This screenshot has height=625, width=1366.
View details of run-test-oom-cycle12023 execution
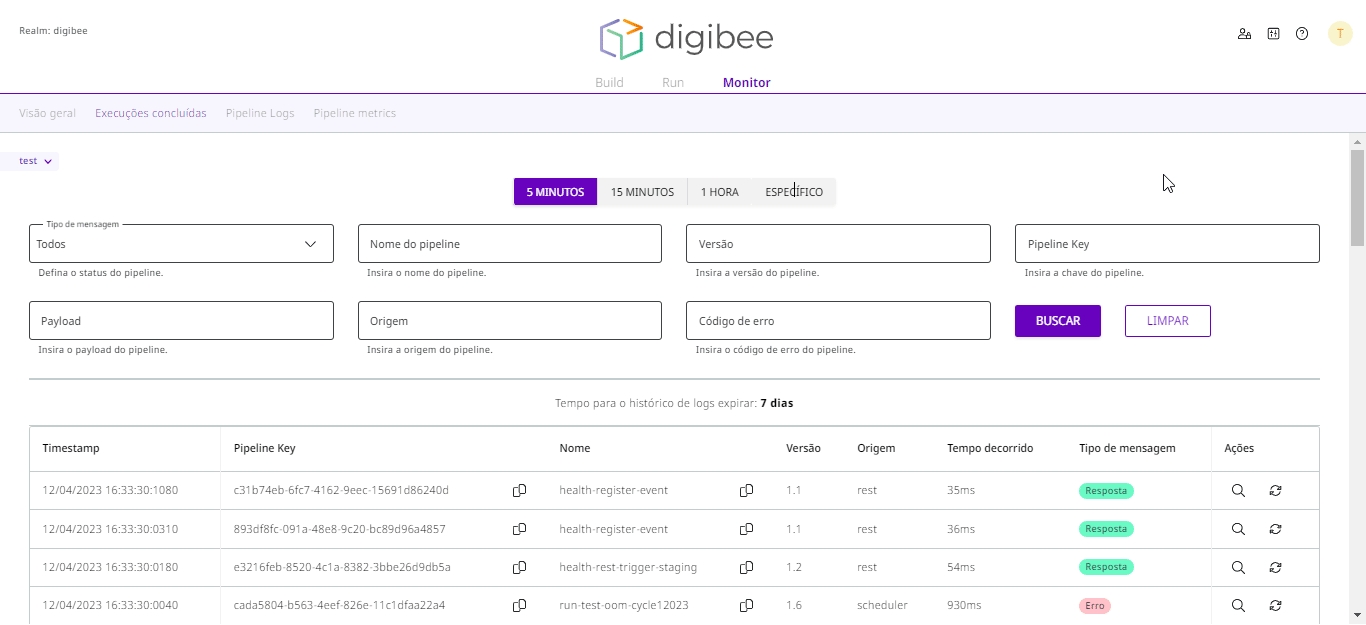(1238, 606)
